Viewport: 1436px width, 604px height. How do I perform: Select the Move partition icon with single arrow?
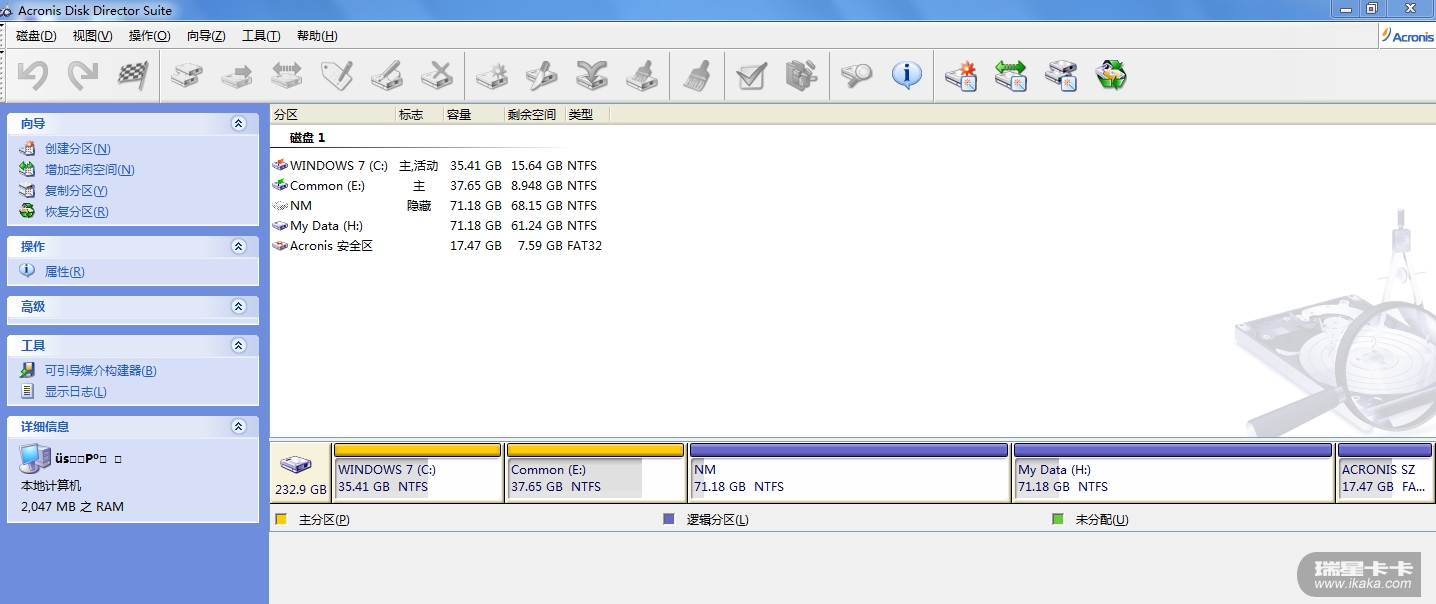coord(237,76)
